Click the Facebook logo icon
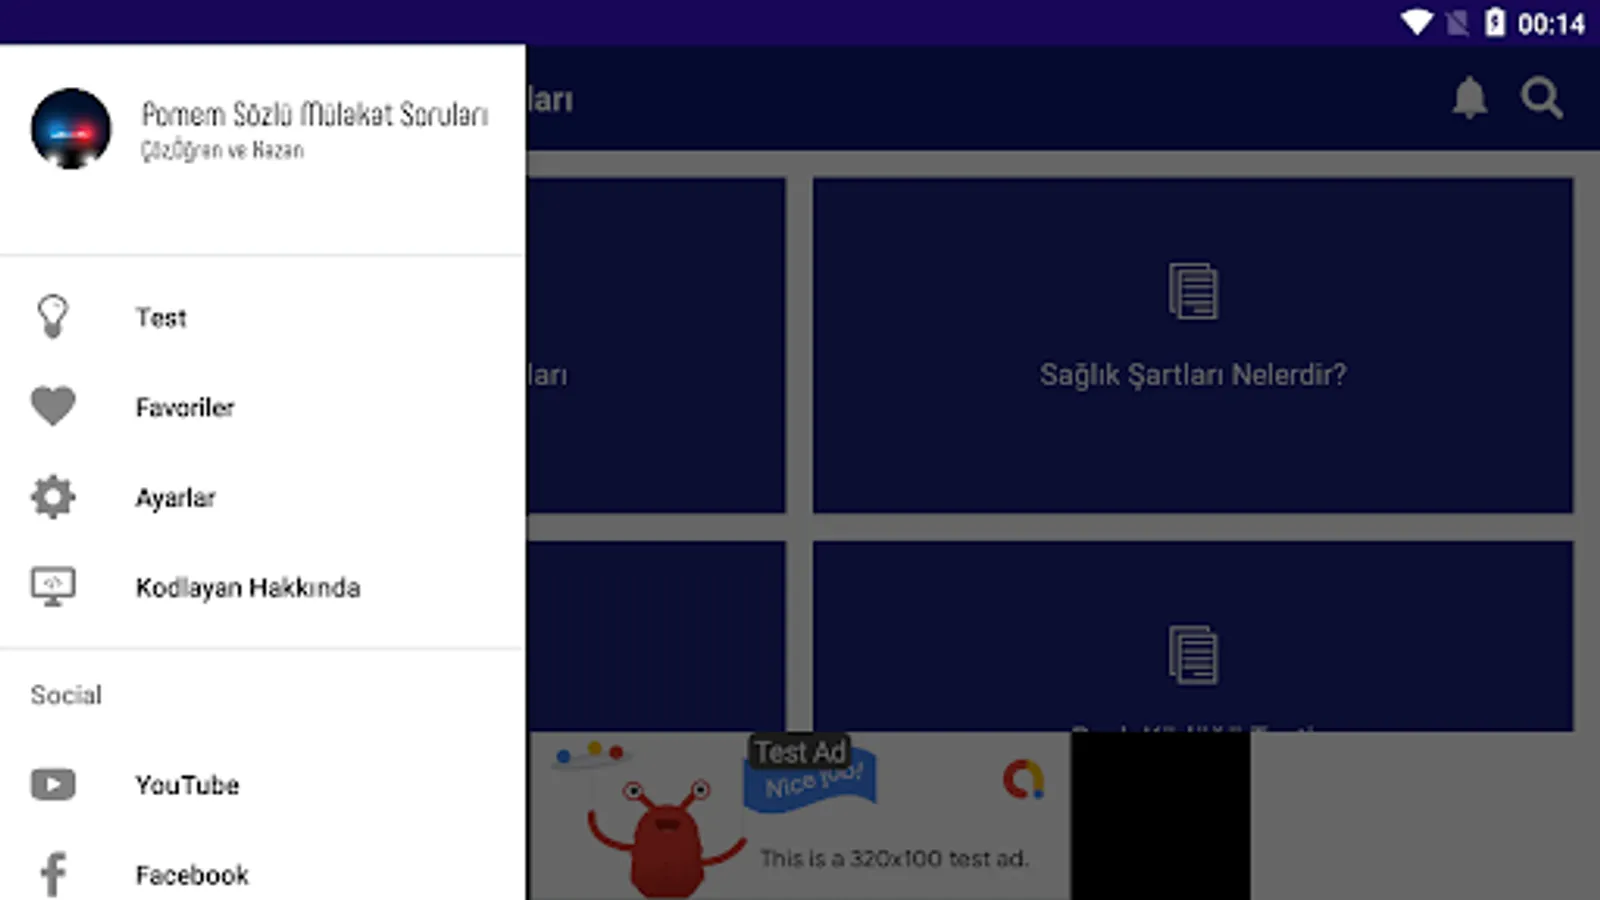The image size is (1600, 900). [53, 875]
